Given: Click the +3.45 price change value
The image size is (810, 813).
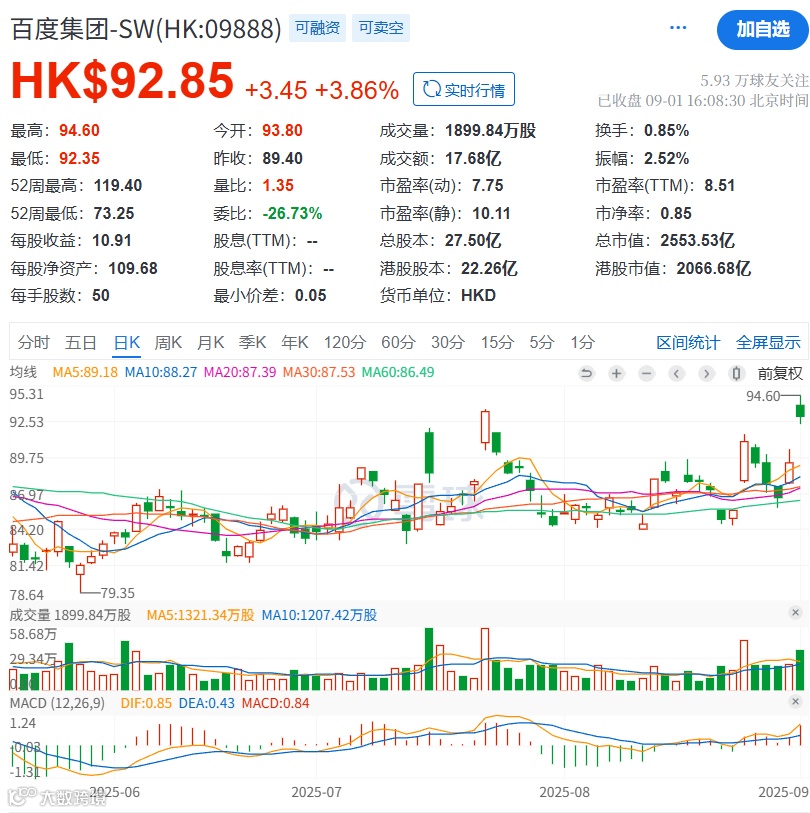Looking at the screenshot, I should 276,90.
